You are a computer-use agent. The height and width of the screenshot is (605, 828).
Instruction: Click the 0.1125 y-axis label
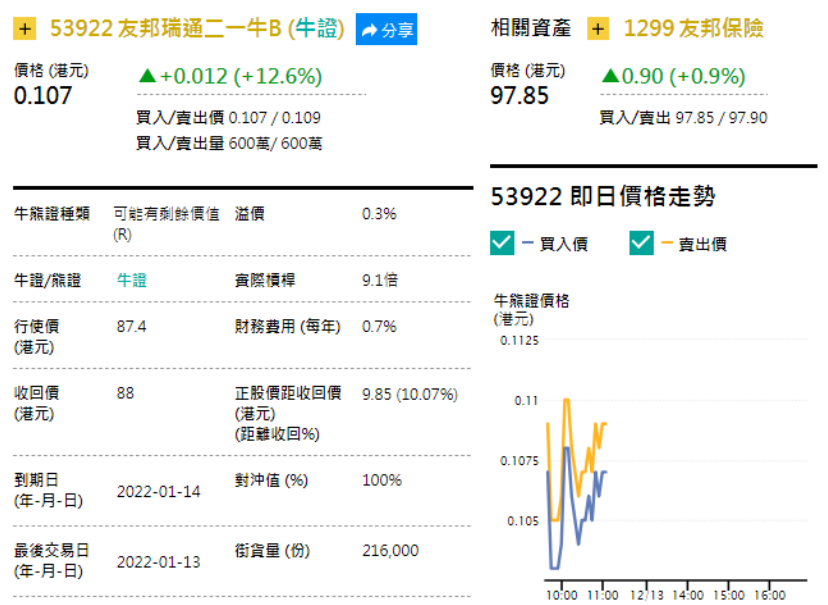519,341
